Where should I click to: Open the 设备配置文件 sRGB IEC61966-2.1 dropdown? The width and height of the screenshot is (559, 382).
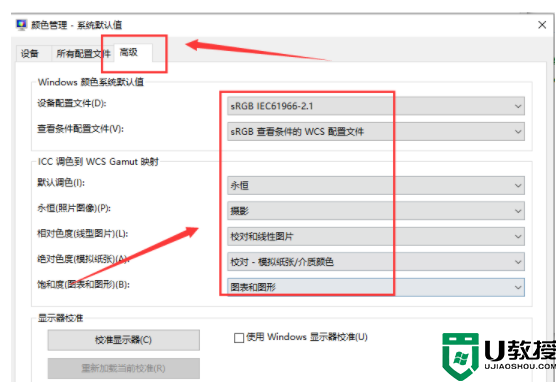tap(376, 106)
